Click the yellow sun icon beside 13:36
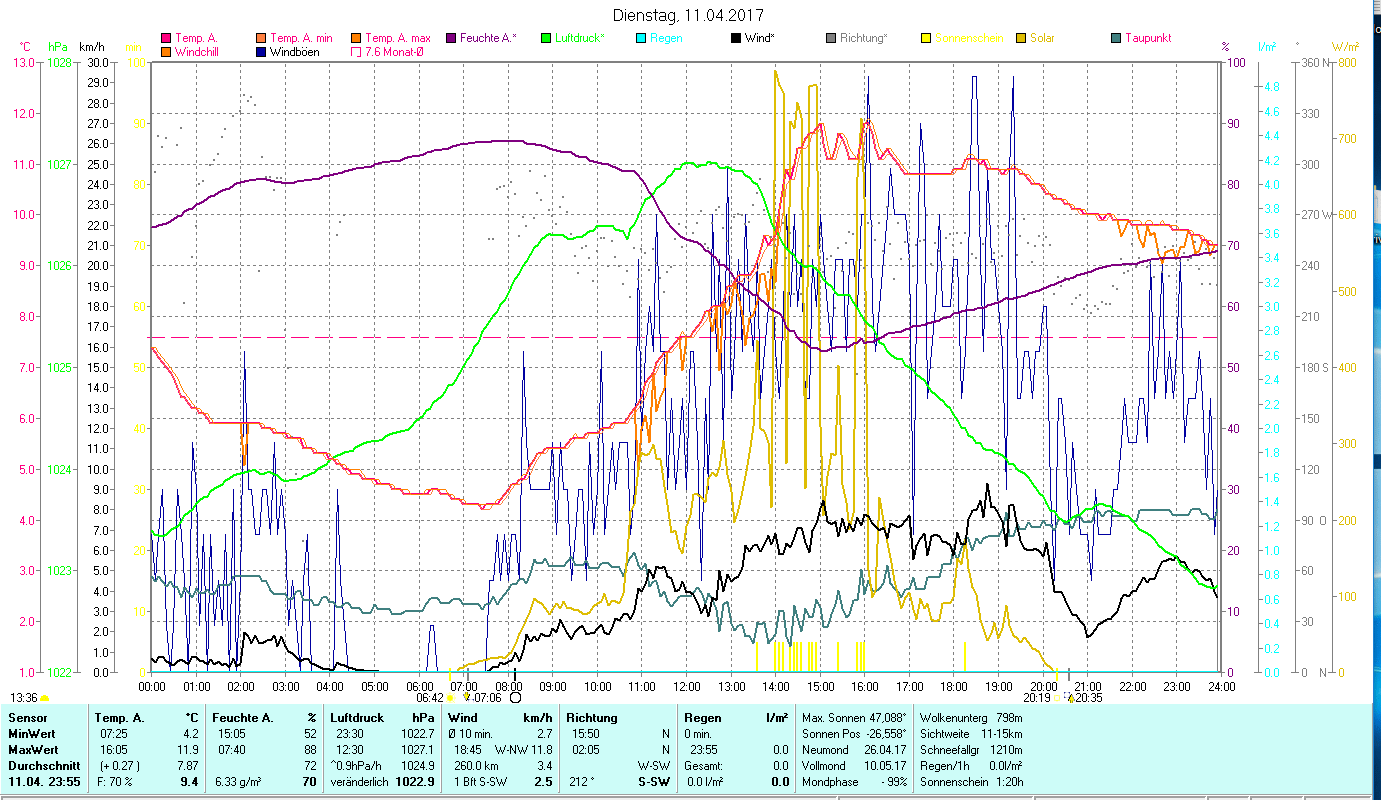This screenshot has width=1381, height=800. 44,699
